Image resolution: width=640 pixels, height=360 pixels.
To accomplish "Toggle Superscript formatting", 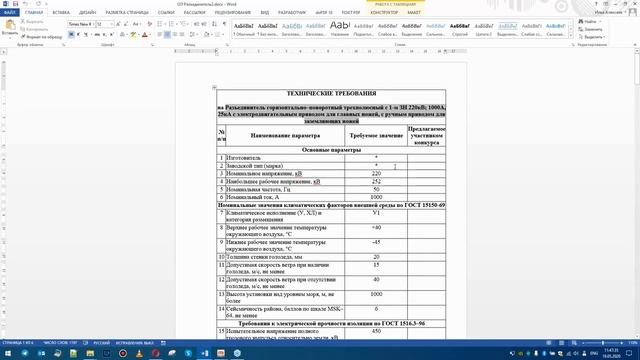I will (x=111, y=35).
